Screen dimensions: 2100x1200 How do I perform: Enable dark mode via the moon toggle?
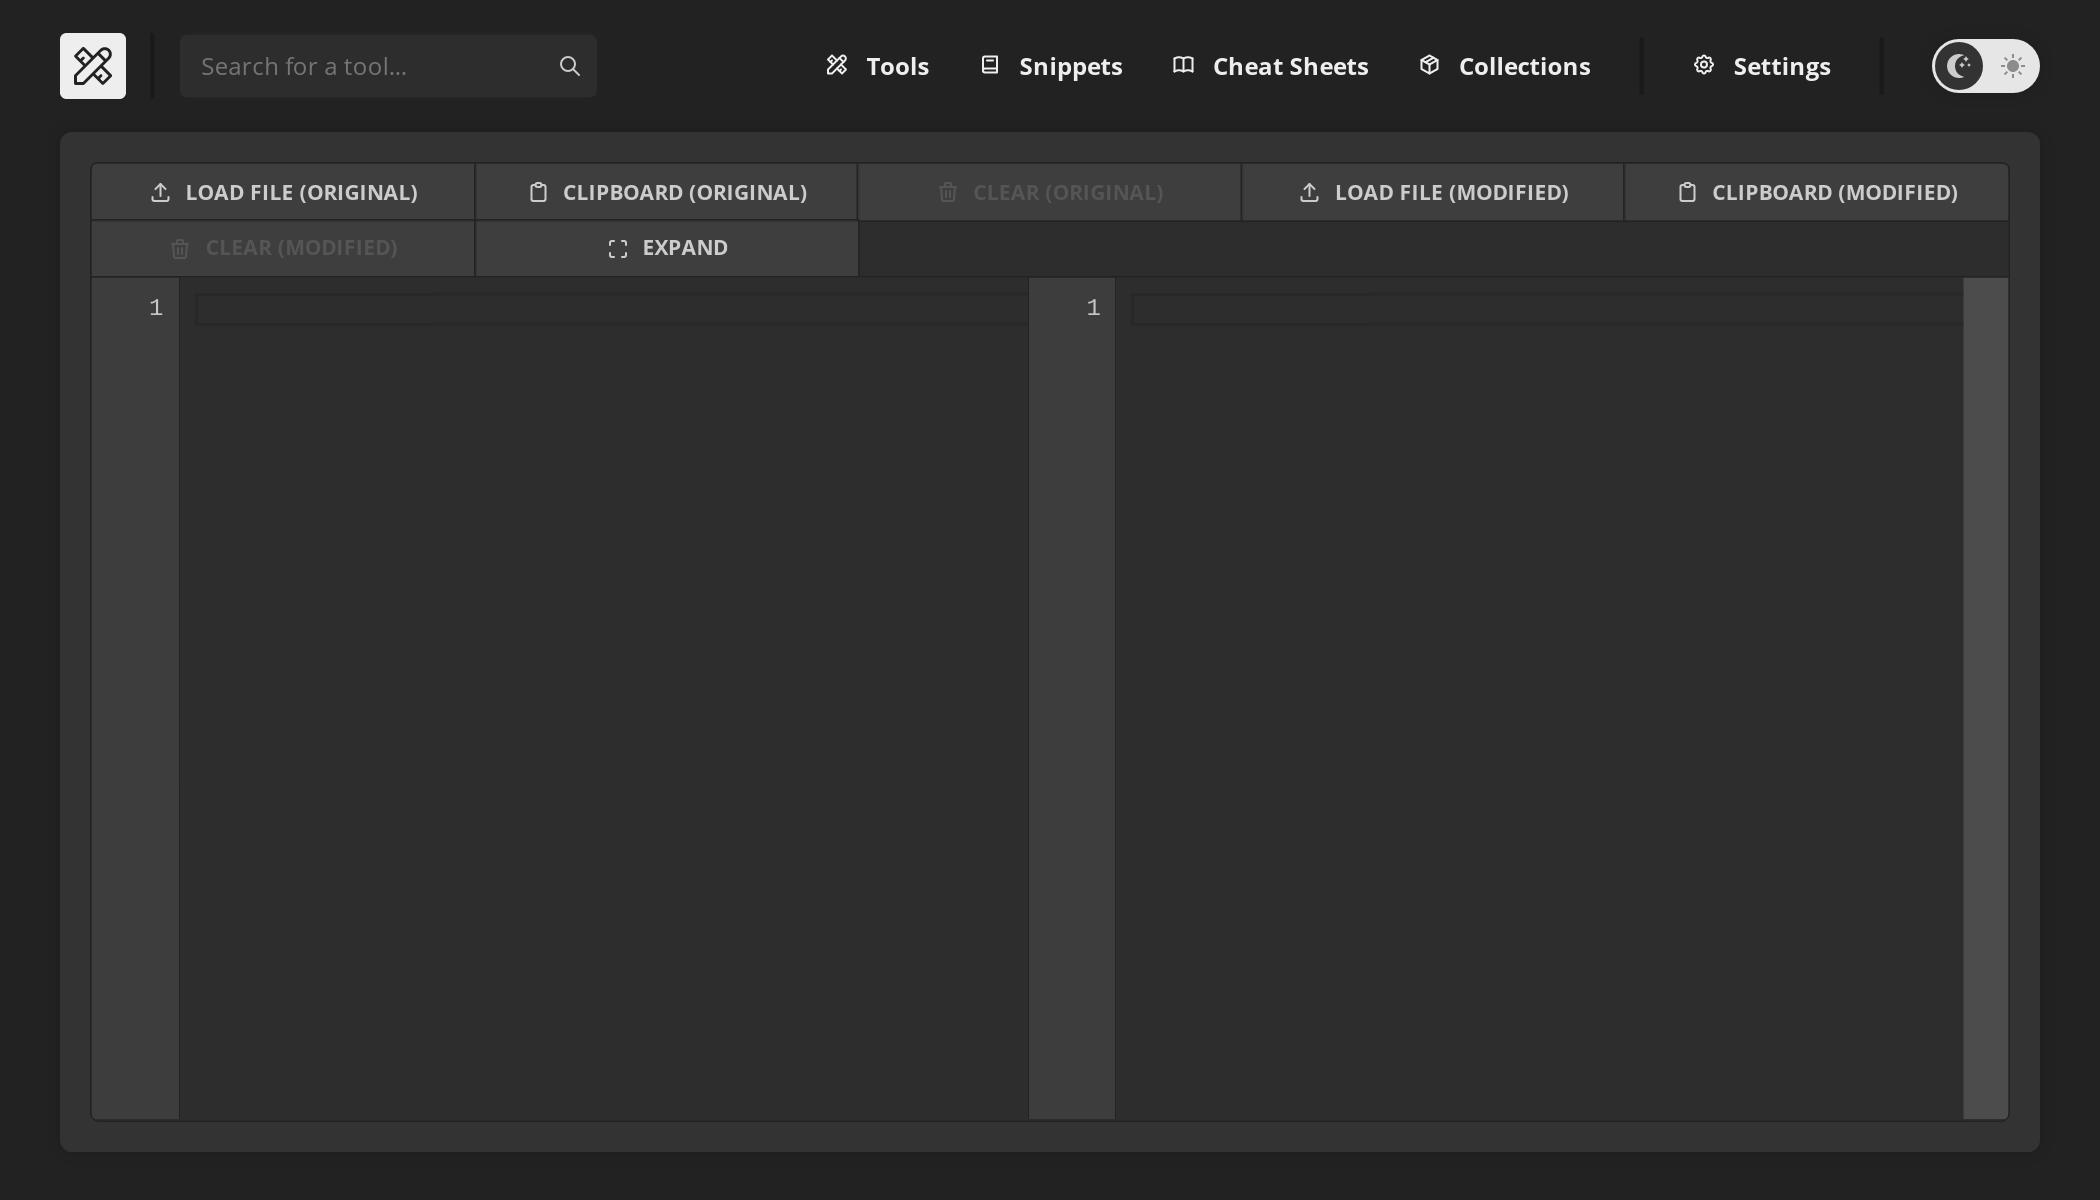[1959, 66]
